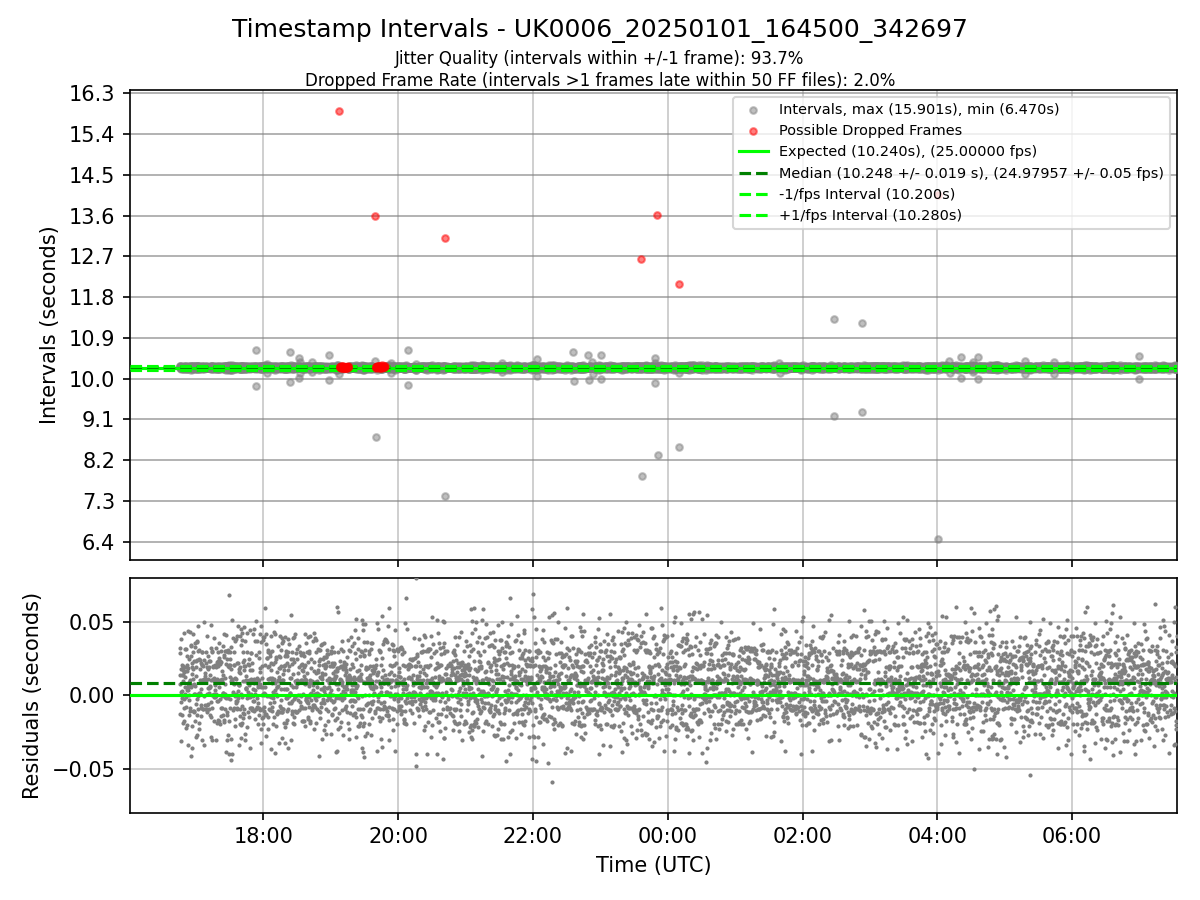Screen dimensions: 1200x900
Task: Click the 06:00 time tick label
Action: [x=1072, y=834]
